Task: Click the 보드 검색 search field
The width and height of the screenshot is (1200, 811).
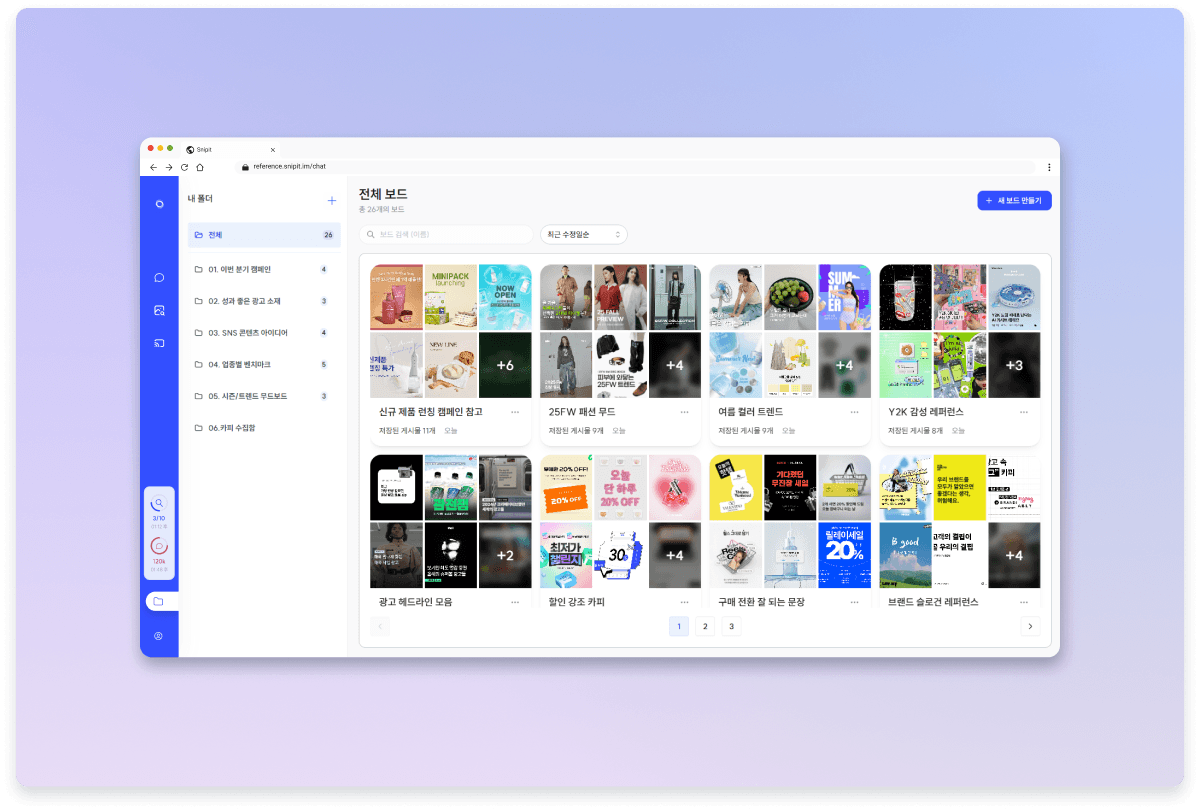Action: [x=446, y=234]
